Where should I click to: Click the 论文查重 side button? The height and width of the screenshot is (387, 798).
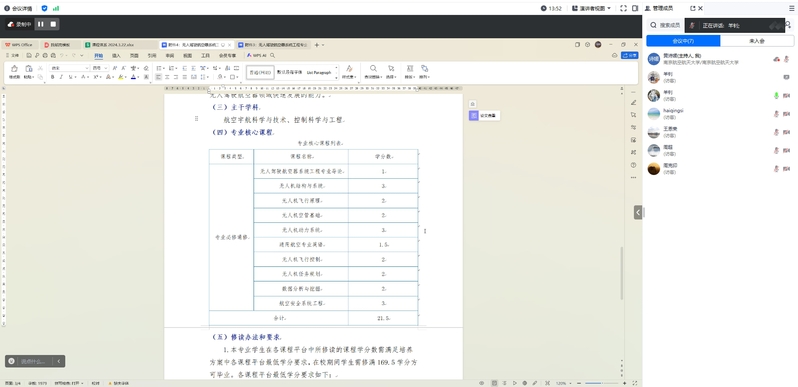click(x=484, y=116)
